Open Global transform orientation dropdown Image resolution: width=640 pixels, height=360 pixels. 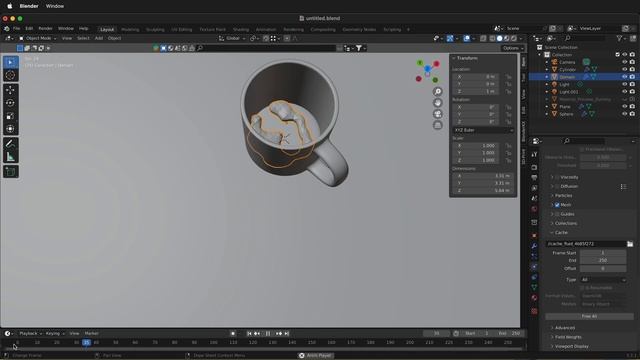pos(232,38)
